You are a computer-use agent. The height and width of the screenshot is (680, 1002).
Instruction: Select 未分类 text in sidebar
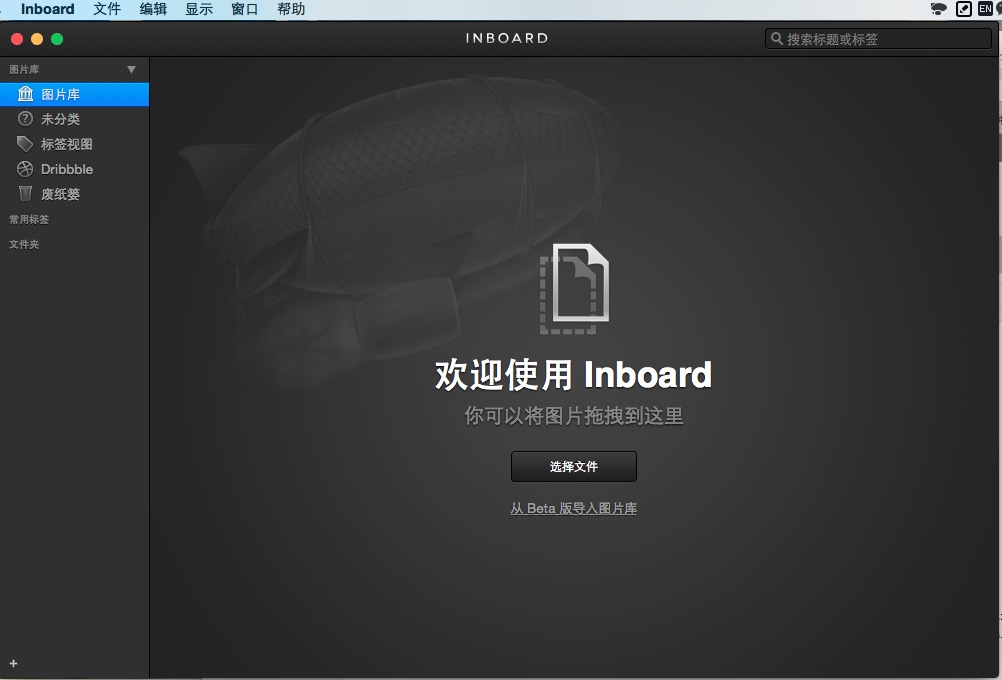pos(60,119)
